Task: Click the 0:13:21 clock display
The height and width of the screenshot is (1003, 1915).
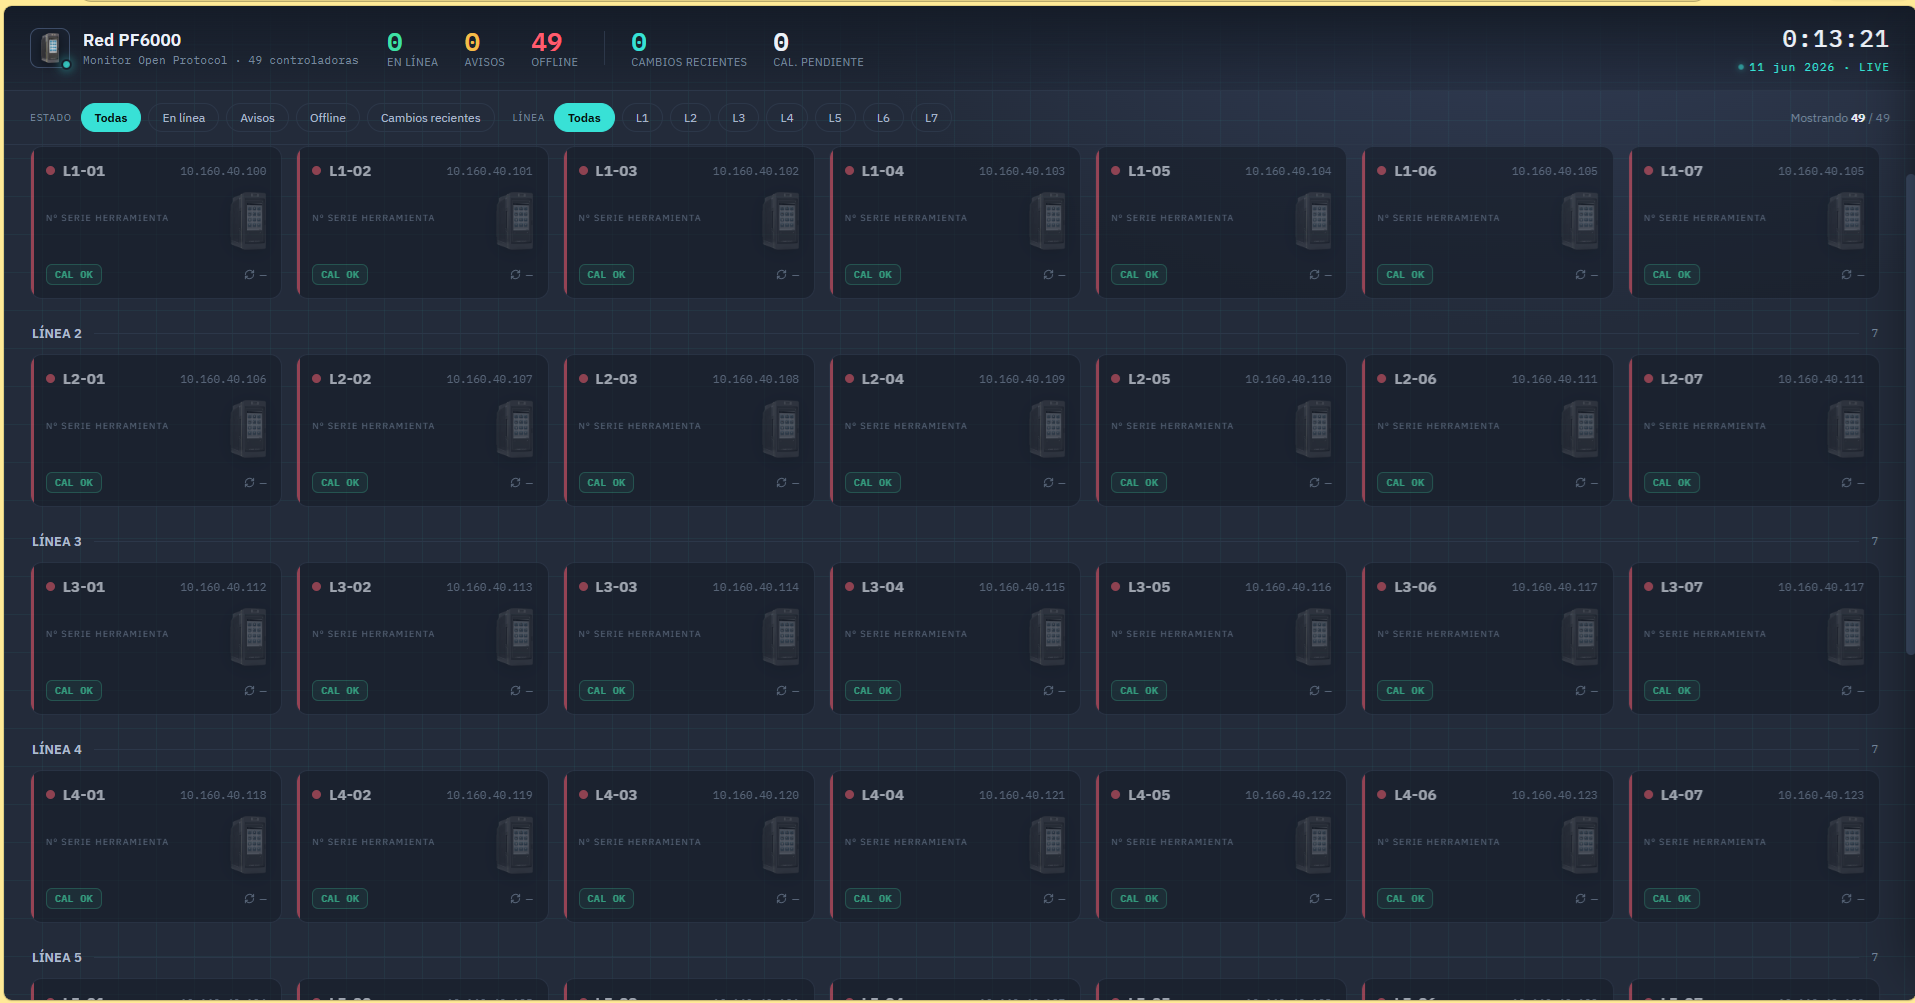Action: click(1835, 39)
